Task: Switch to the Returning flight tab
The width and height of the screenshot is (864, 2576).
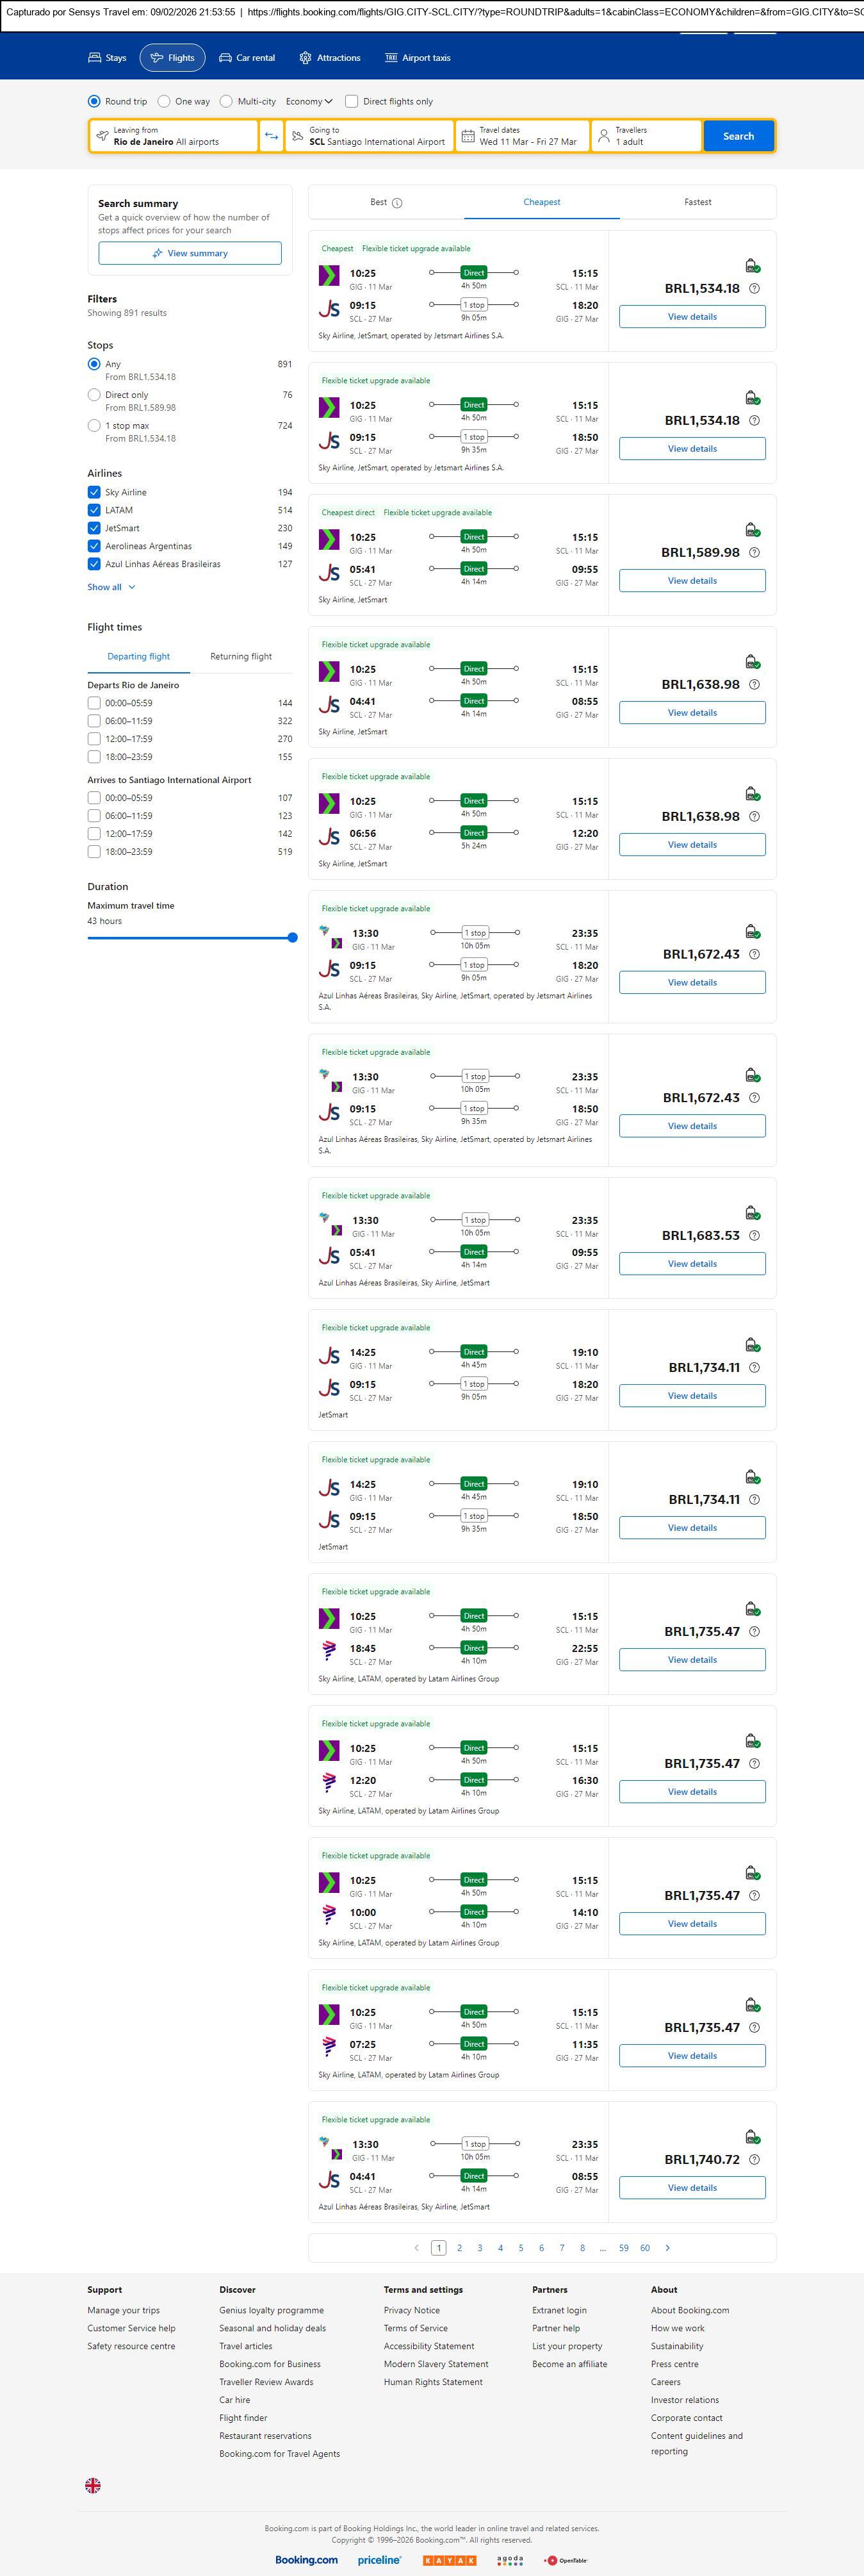Action: tap(240, 656)
